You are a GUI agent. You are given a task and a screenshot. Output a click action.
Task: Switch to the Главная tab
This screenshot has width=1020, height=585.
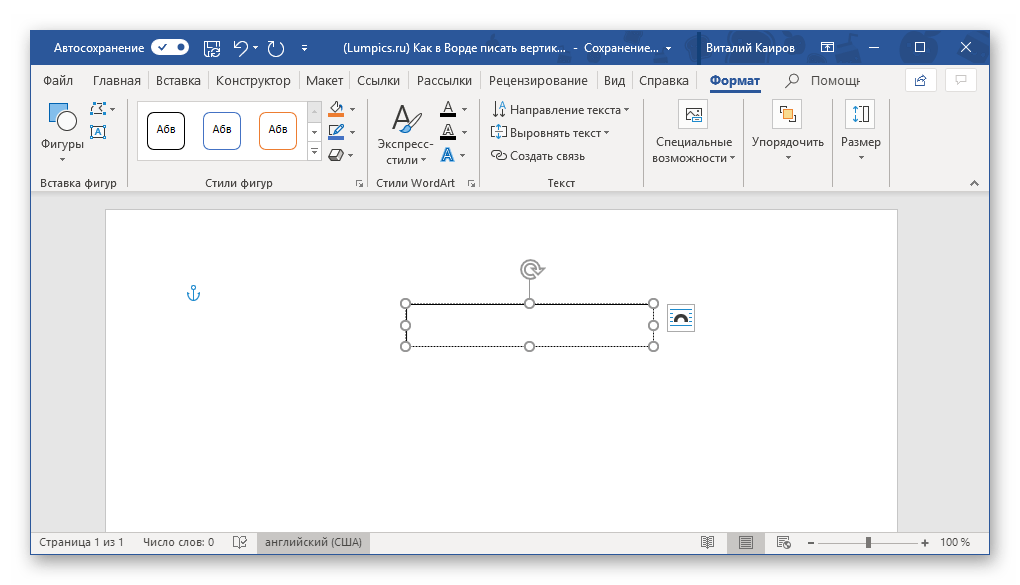click(116, 81)
